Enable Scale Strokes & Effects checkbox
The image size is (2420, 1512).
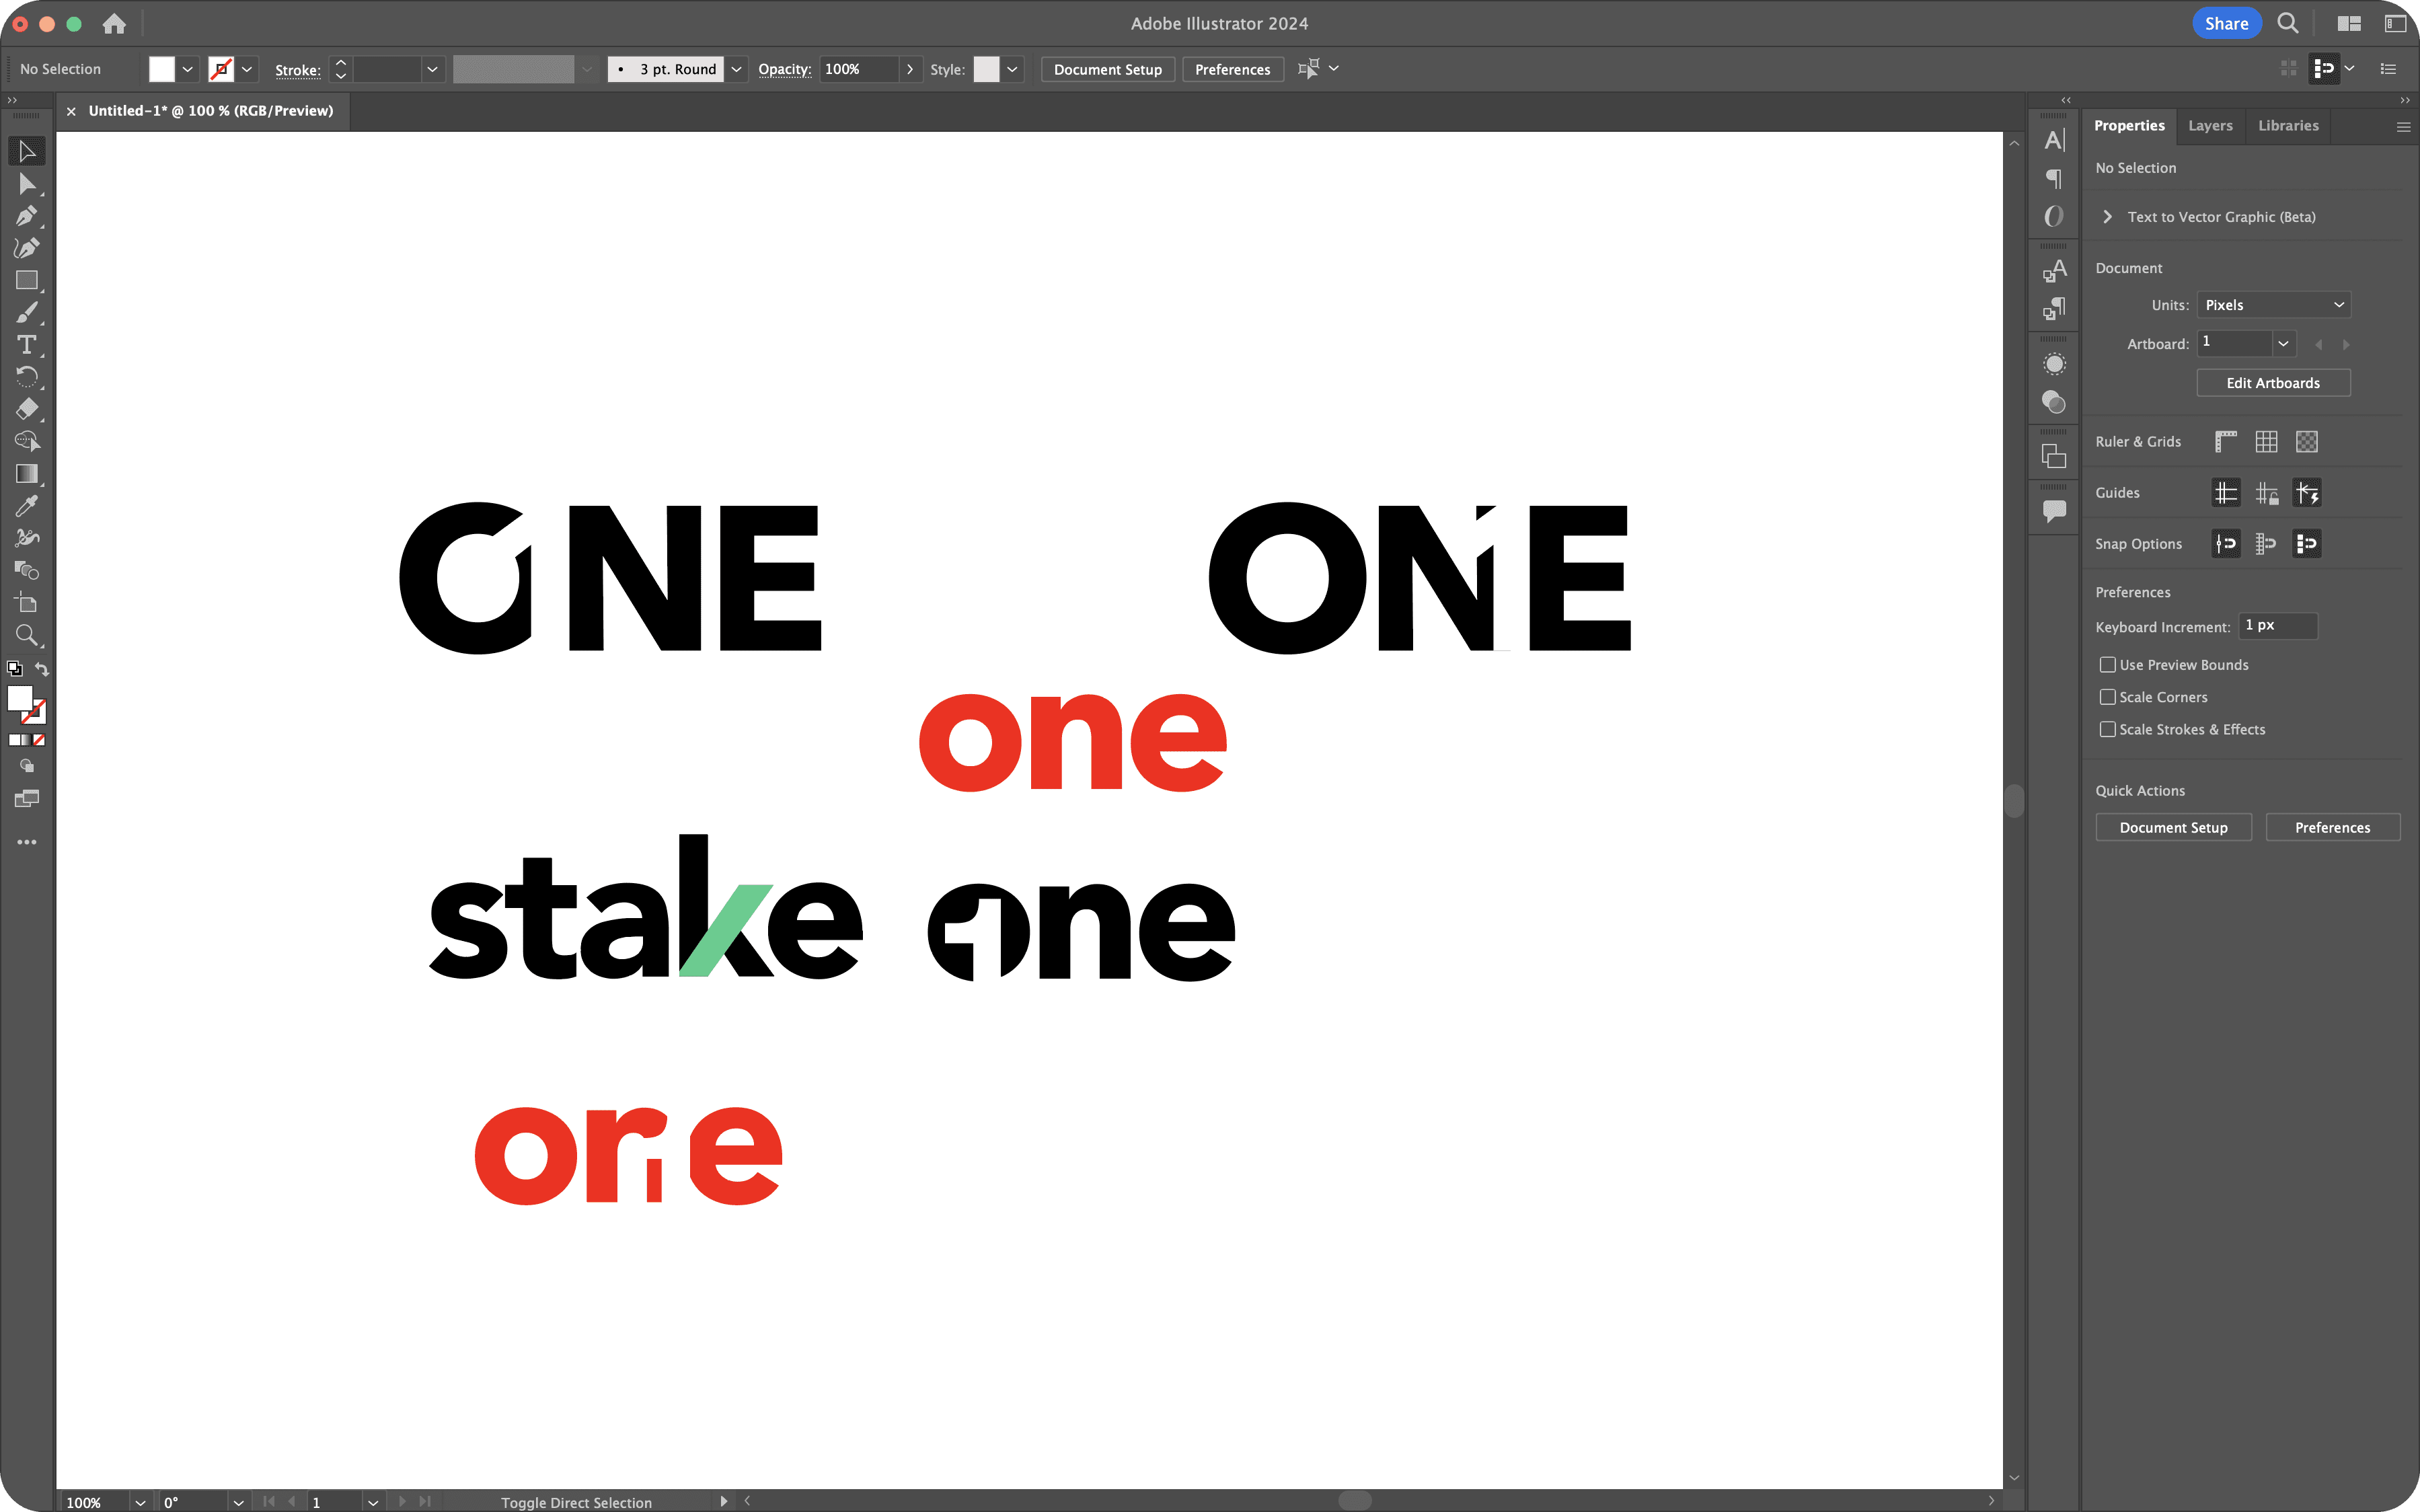2108,729
